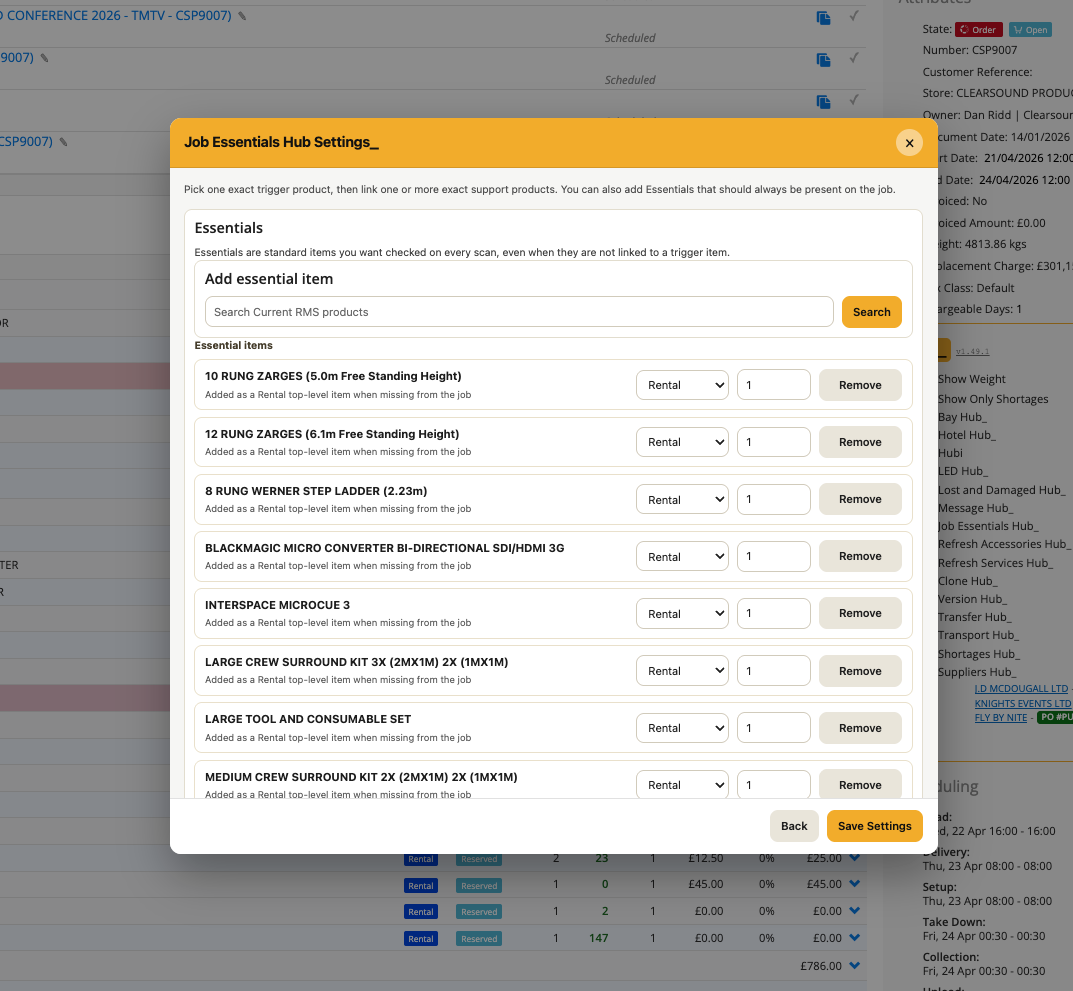Click quantity field for MEDIUM CREW SURROUND KIT
Image resolution: width=1073 pixels, height=991 pixels.
[773, 784]
